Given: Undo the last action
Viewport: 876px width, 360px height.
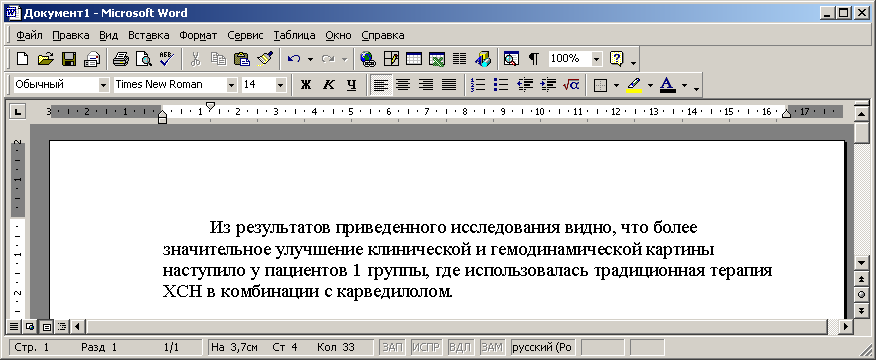Looking at the screenshot, I should pyautogui.click(x=294, y=59).
